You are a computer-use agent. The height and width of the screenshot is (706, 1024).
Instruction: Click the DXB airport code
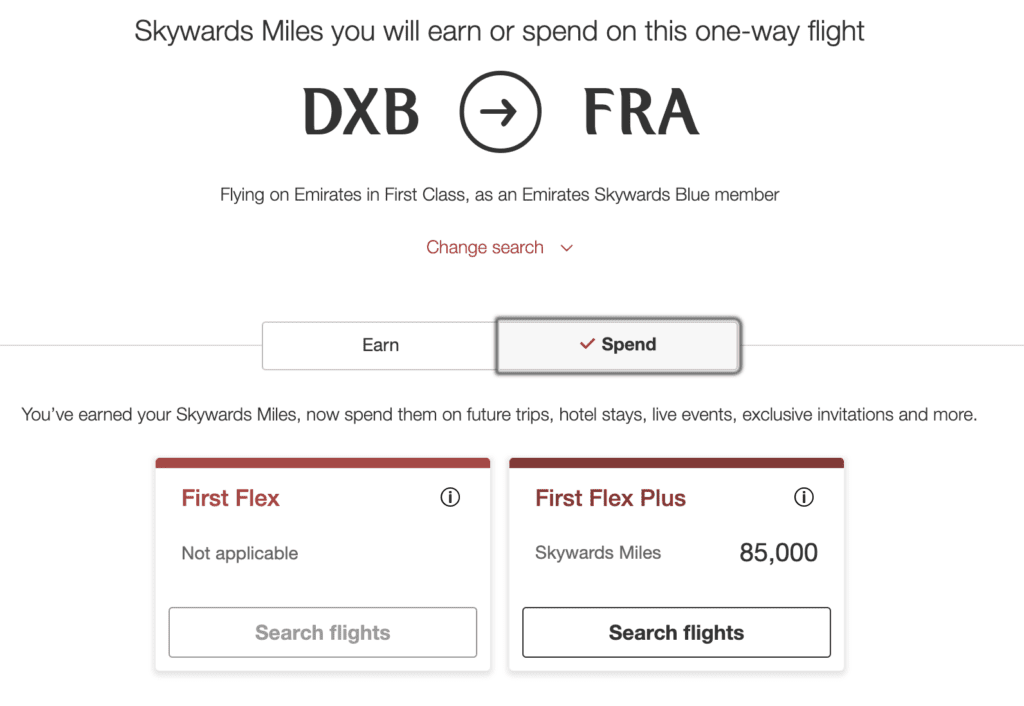coord(361,112)
